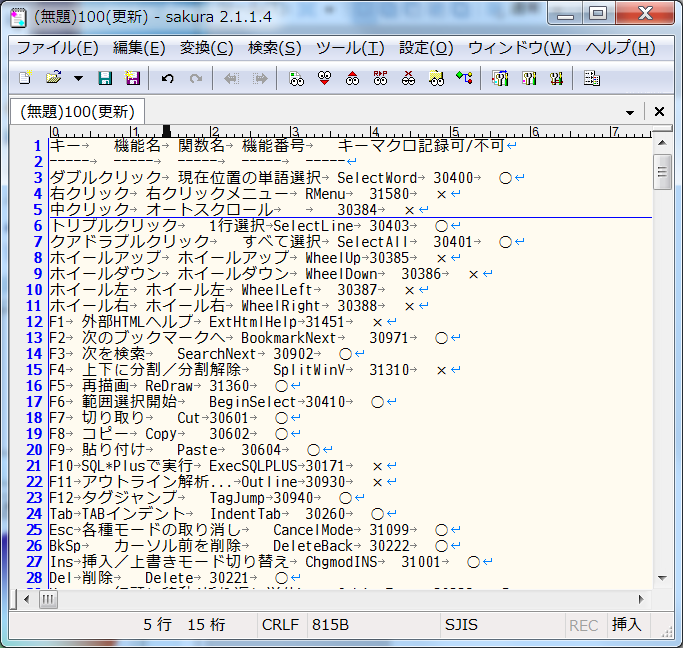Undo the last edit

[168, 78]
